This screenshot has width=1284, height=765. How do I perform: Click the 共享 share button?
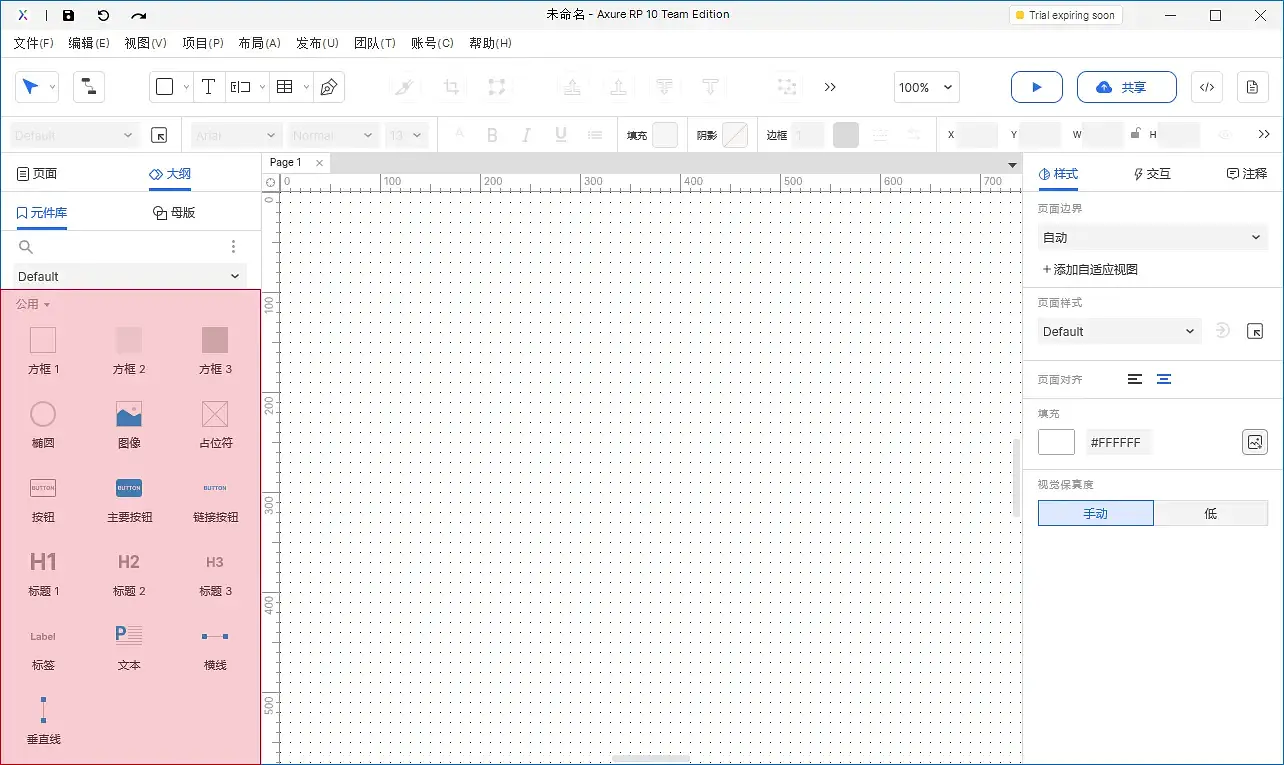coord(1126,87)
